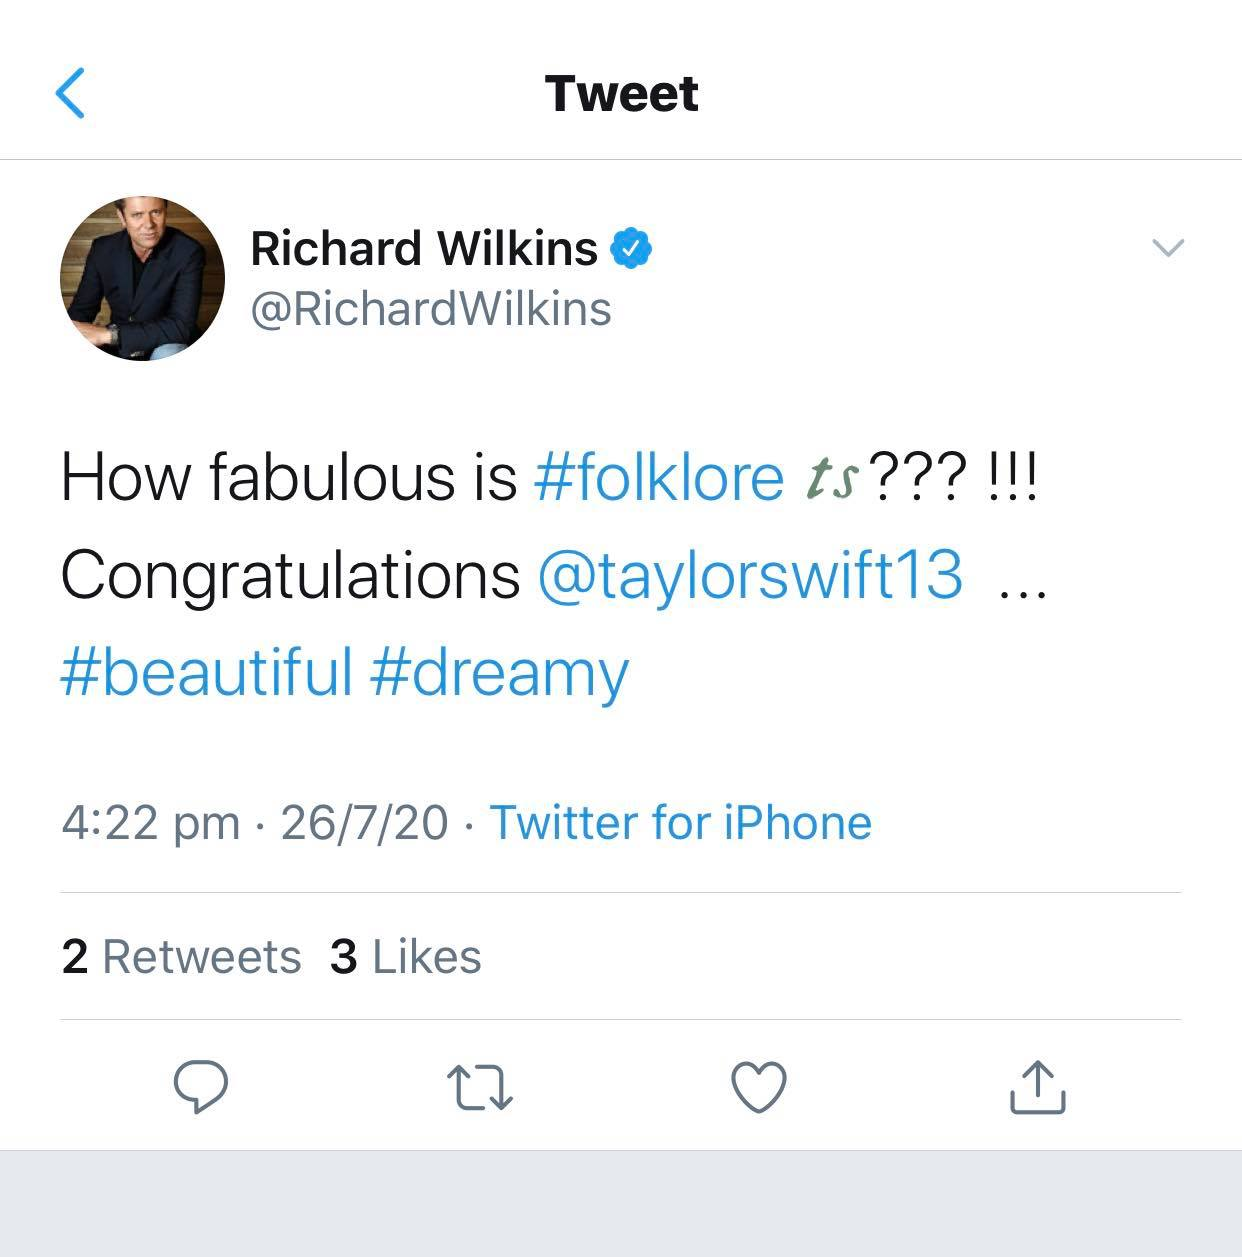The width and height of the screenshot is (1242, 1257).
Task: Open Richard Wilkins profile picture
Action: coord(142,278)
